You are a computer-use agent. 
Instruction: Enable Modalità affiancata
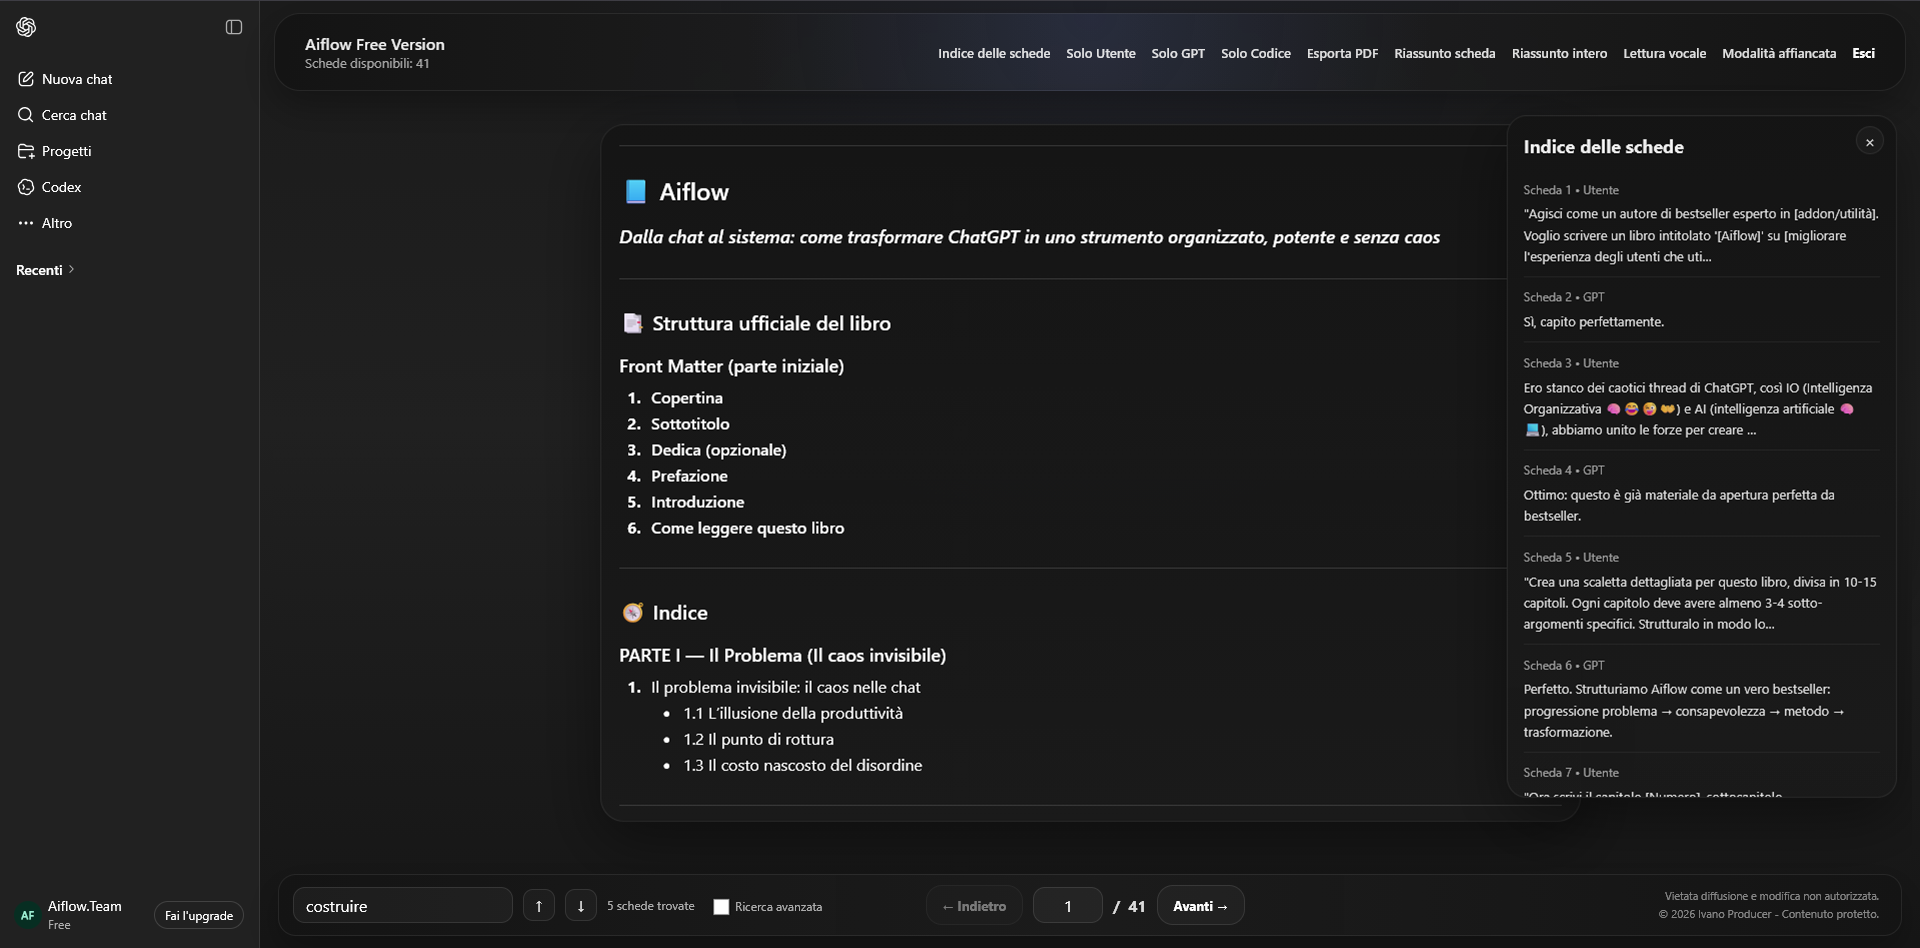click(x=1779, y=53)
